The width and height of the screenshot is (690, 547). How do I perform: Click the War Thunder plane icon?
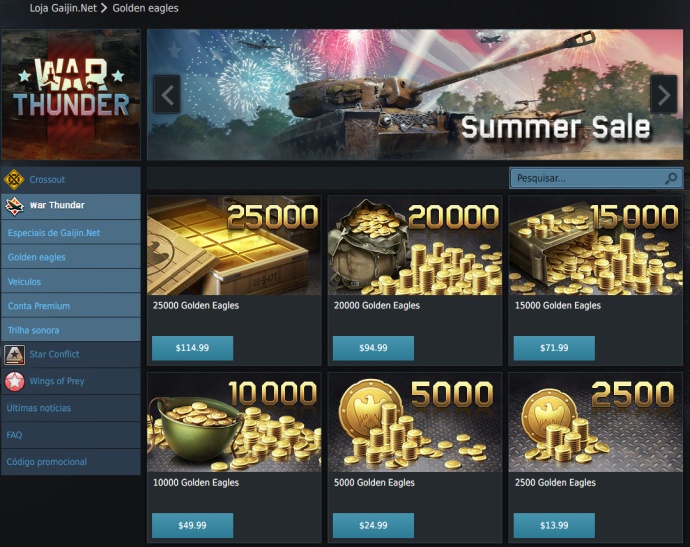(x=14, y=206)
